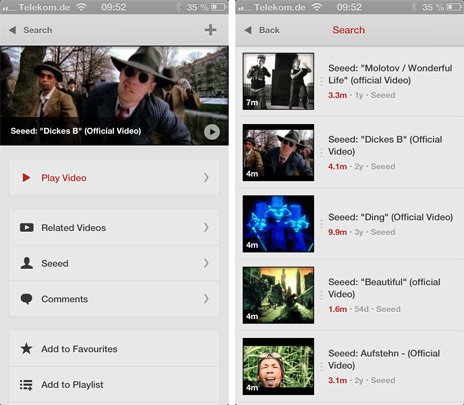Tap round play button on video preview
Viewport: 464px width, 405px height.
tap(212, 132)
